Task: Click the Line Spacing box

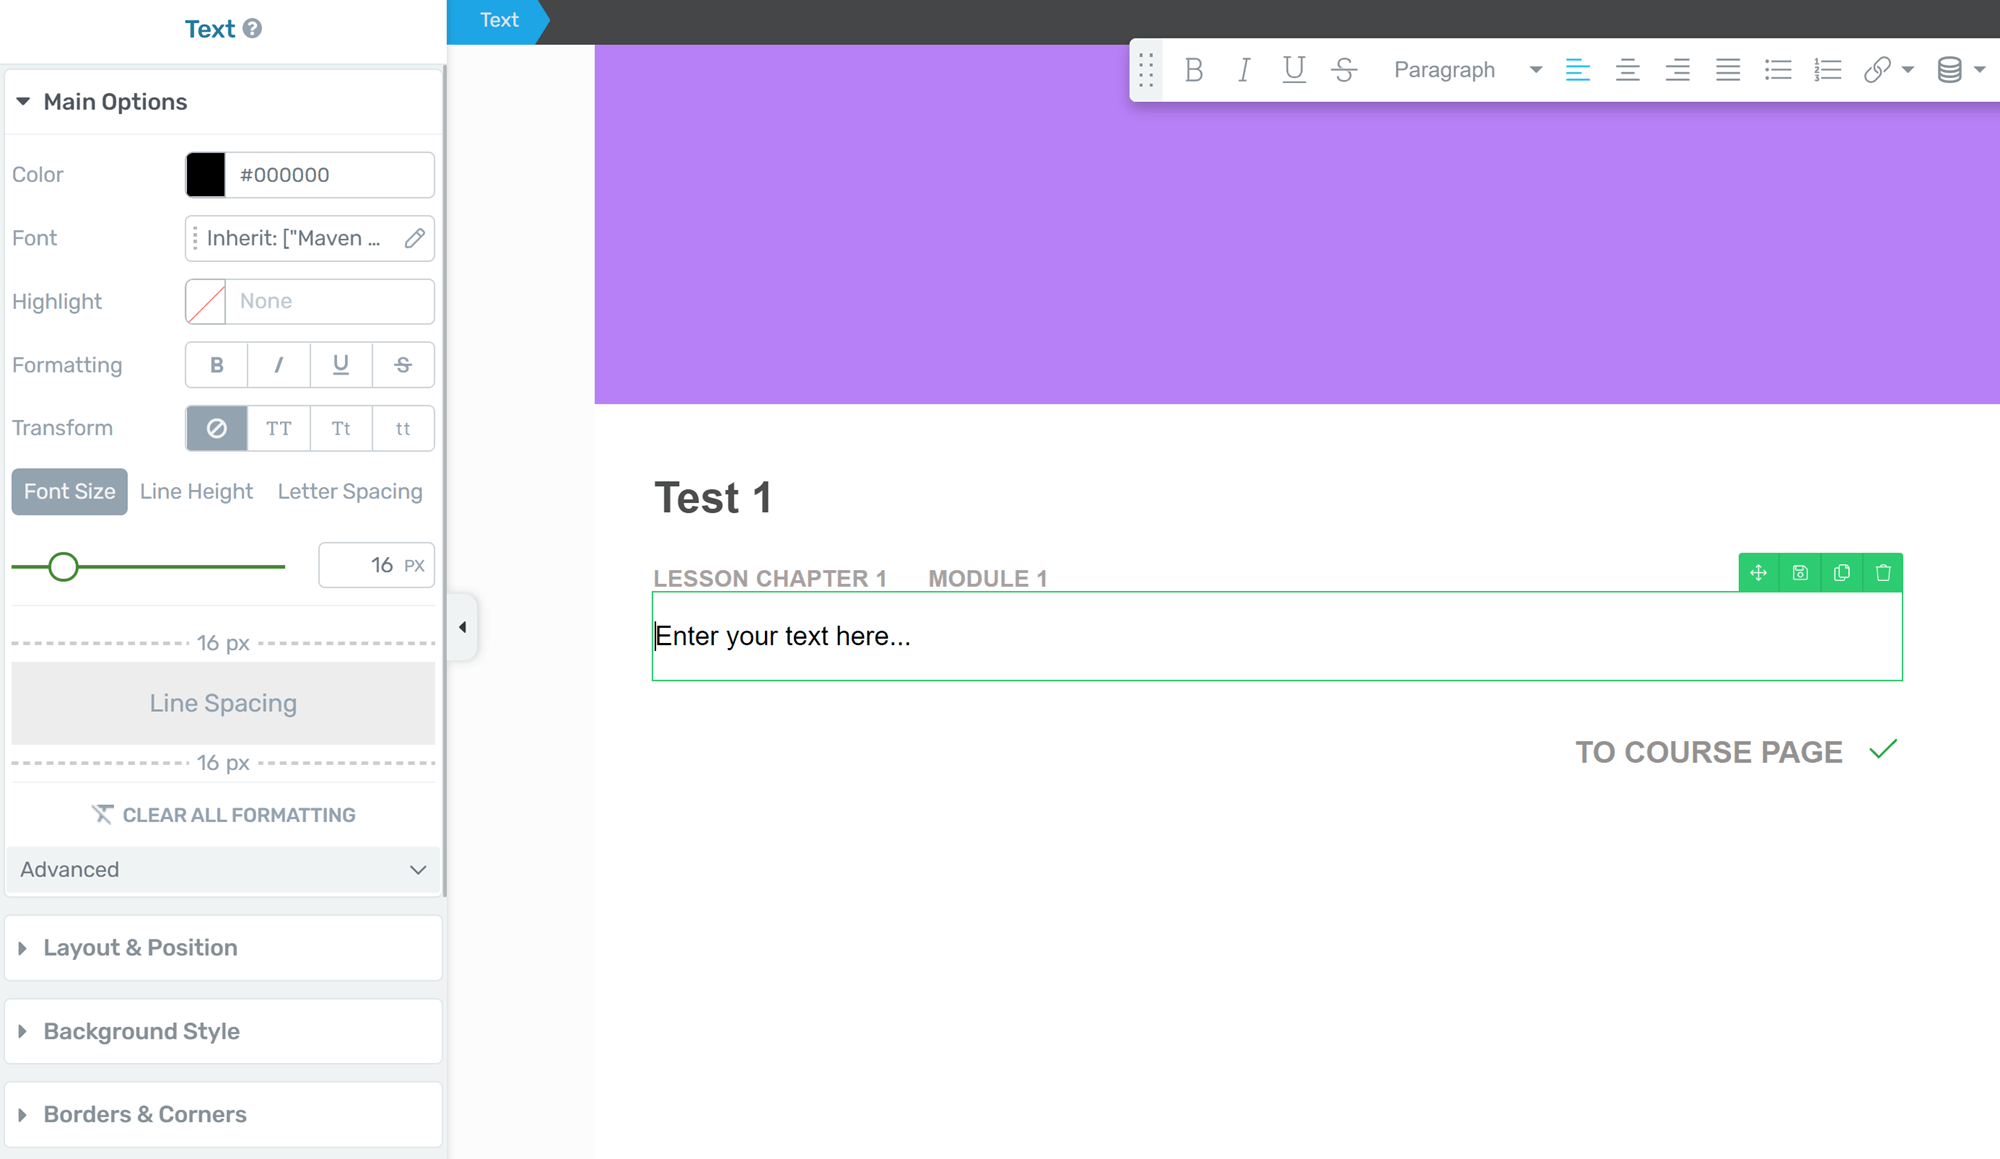Action: click(x=223, y=703)
